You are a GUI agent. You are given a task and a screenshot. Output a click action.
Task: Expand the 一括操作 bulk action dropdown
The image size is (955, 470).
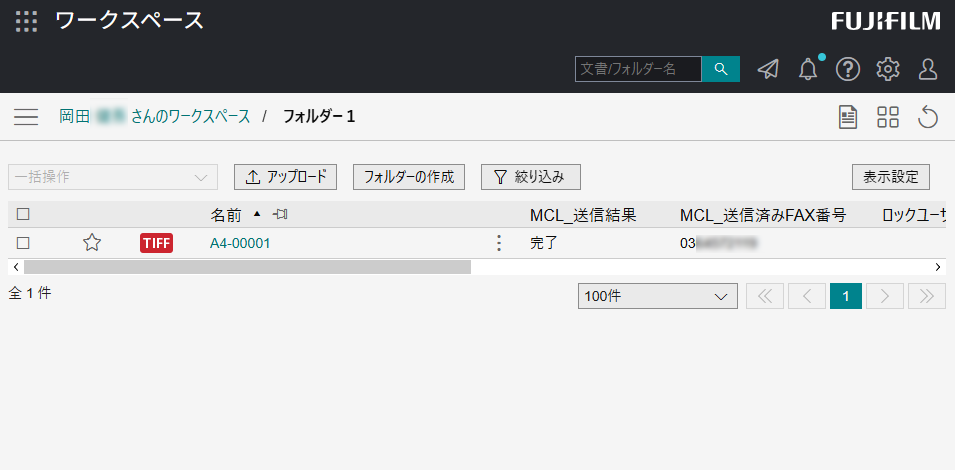[x=112, y=177]
